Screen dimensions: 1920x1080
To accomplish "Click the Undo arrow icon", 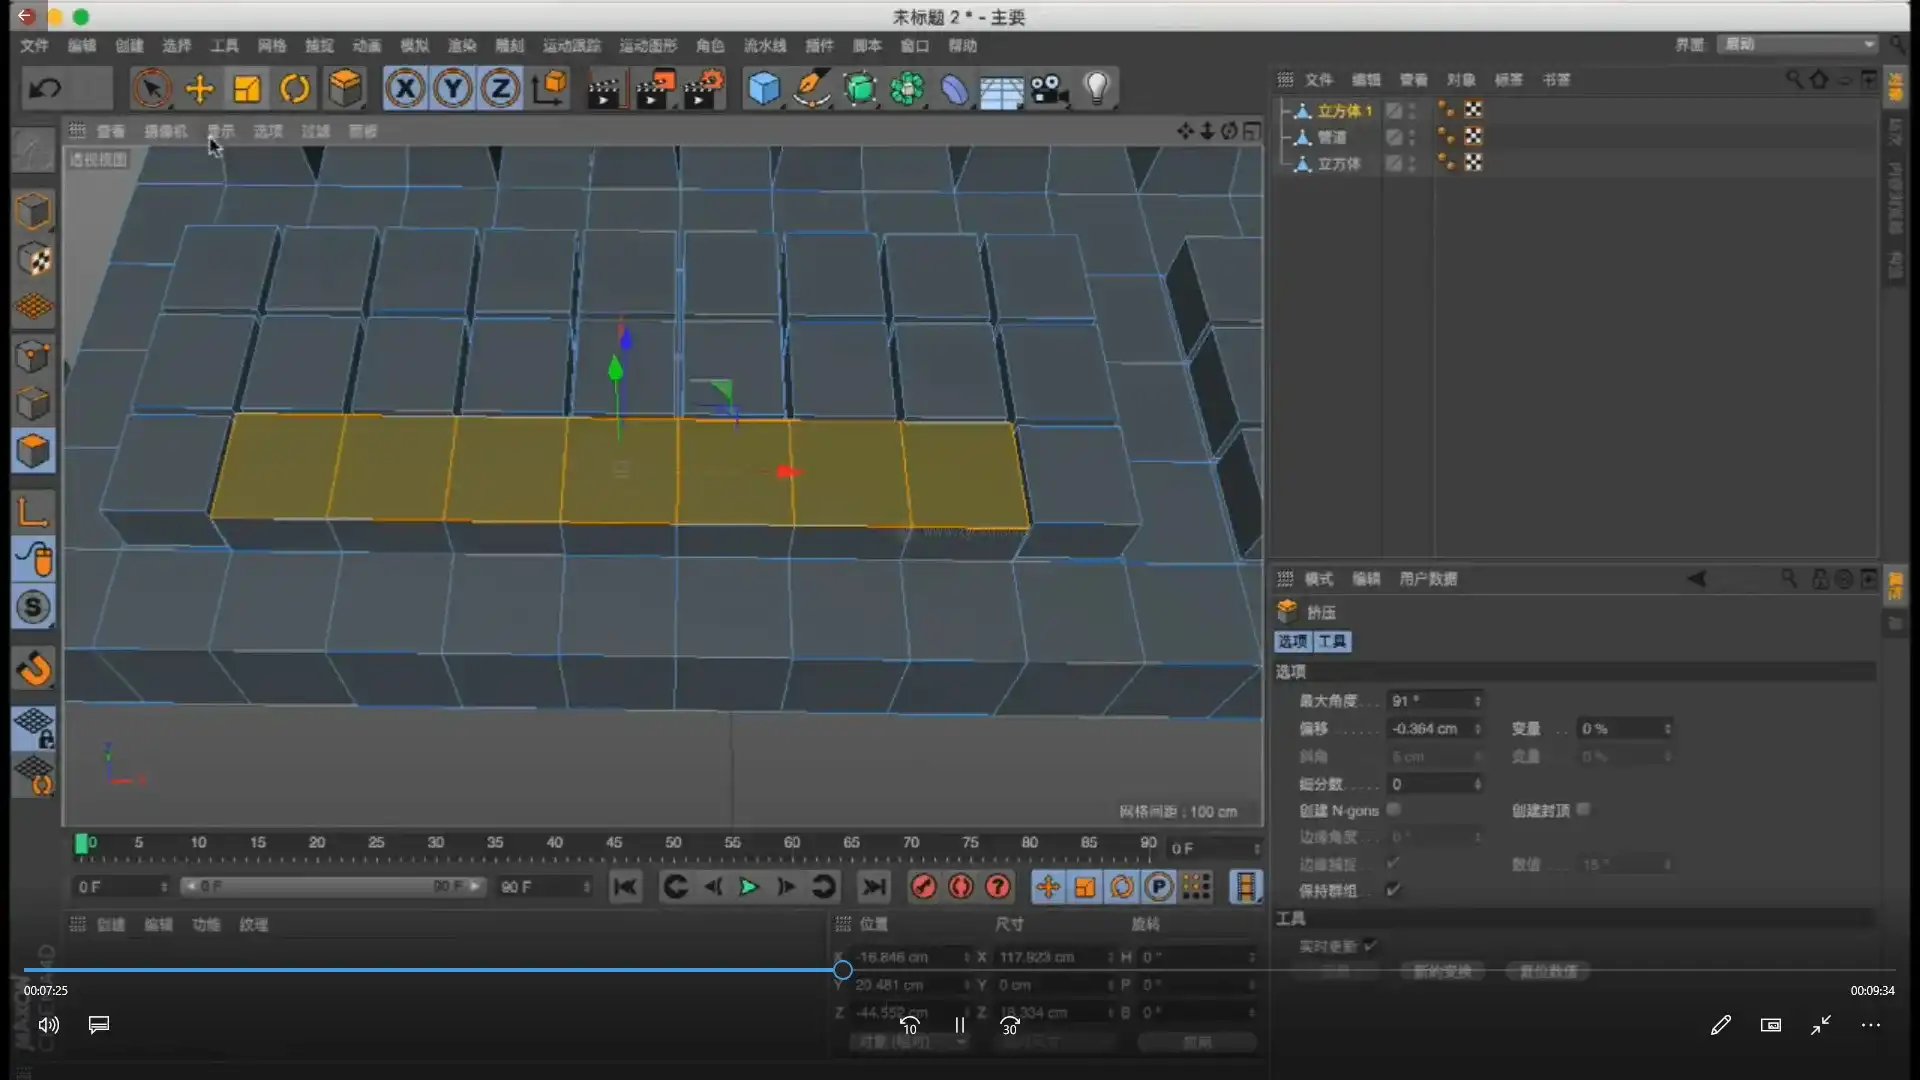I will tap(45, 89).
